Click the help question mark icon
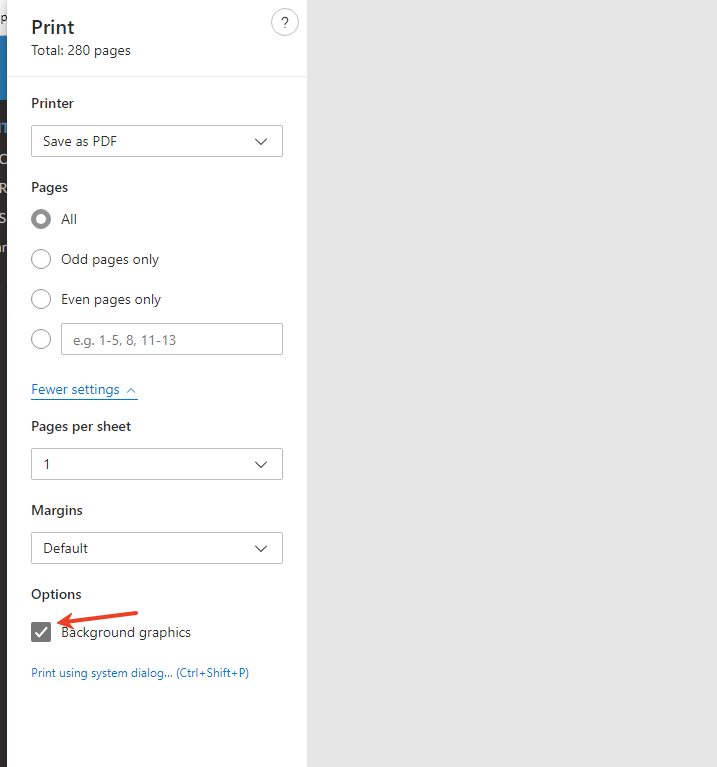 (285, 23)
